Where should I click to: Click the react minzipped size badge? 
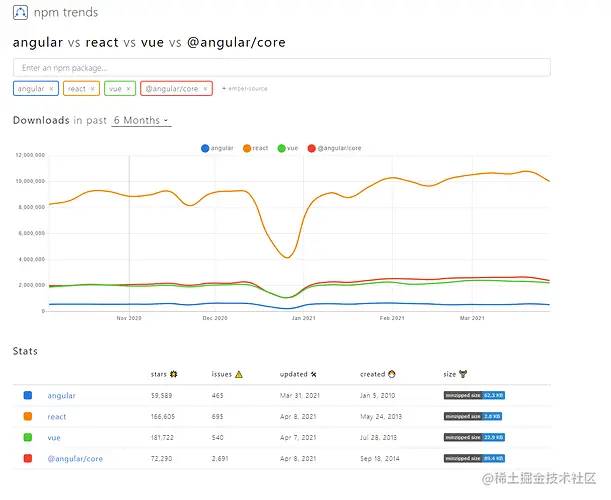coord(473,416)
